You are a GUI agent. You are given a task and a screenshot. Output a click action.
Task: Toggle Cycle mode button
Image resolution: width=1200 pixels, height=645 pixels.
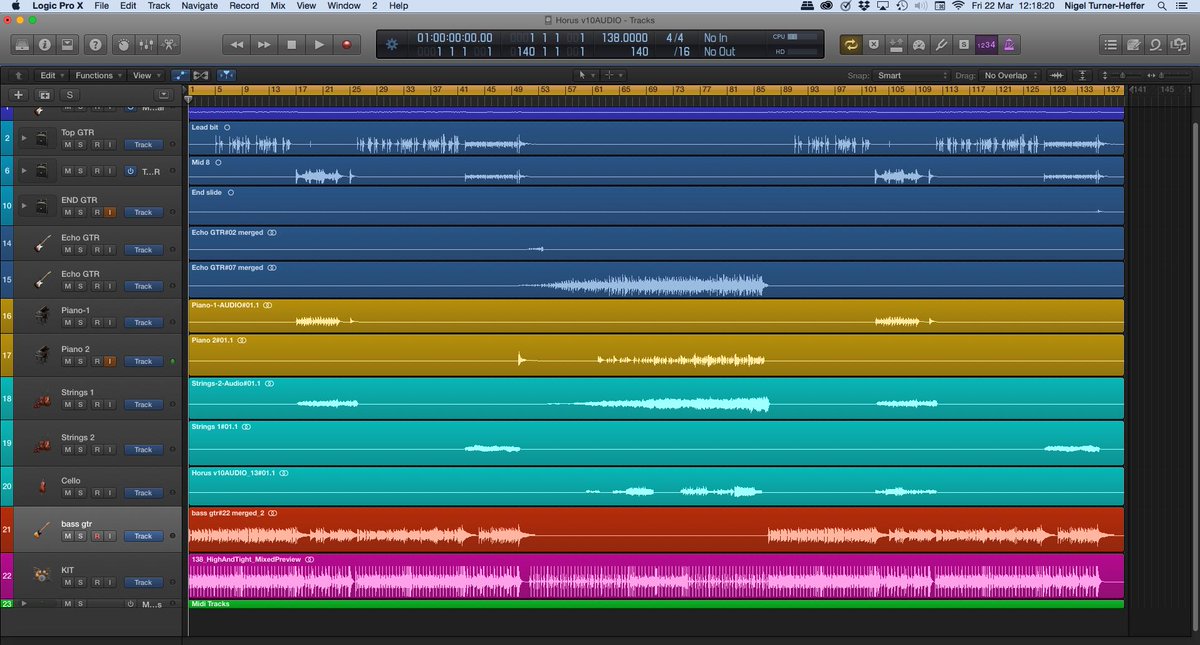[x=850, y=45]
